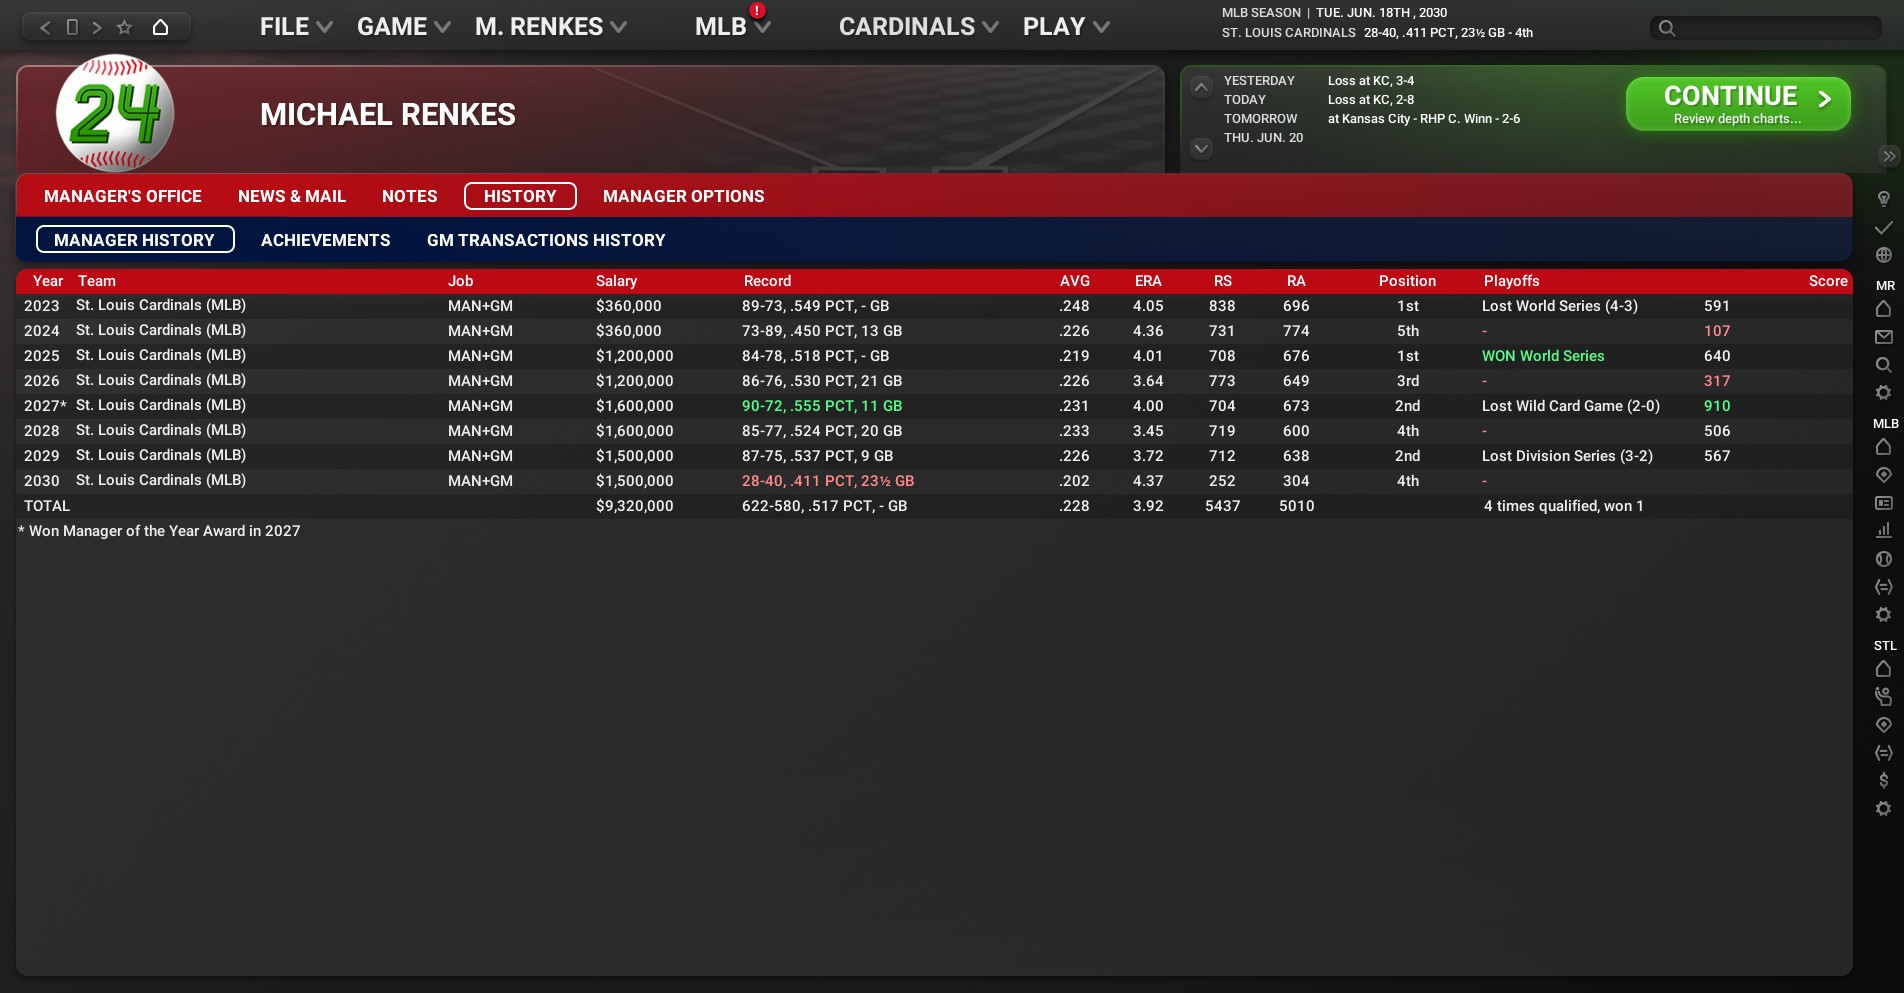
Task: Open the PLAY dropdown menu
Action: (x=1066, y=27)
